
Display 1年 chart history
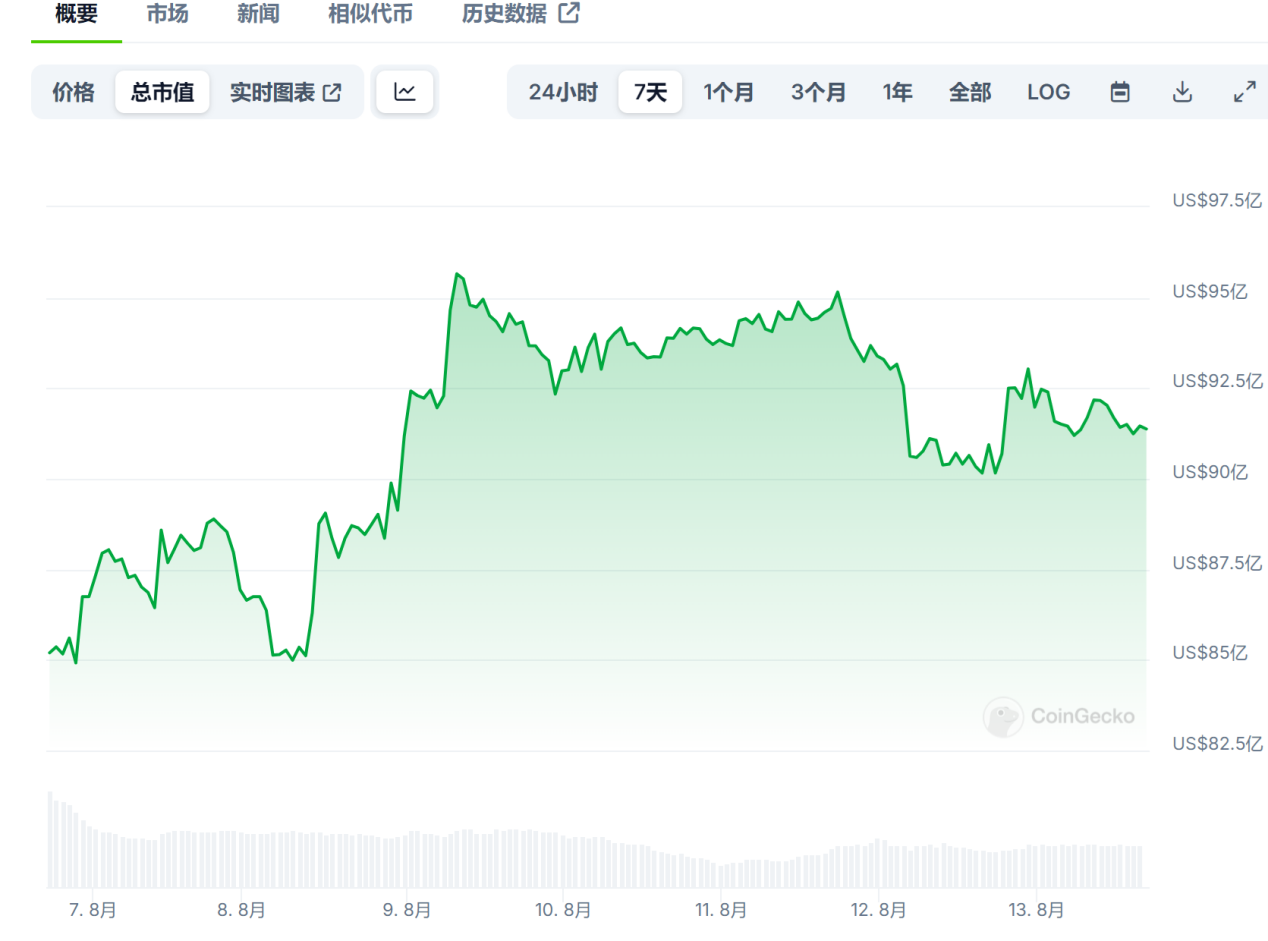pos(897,92)
